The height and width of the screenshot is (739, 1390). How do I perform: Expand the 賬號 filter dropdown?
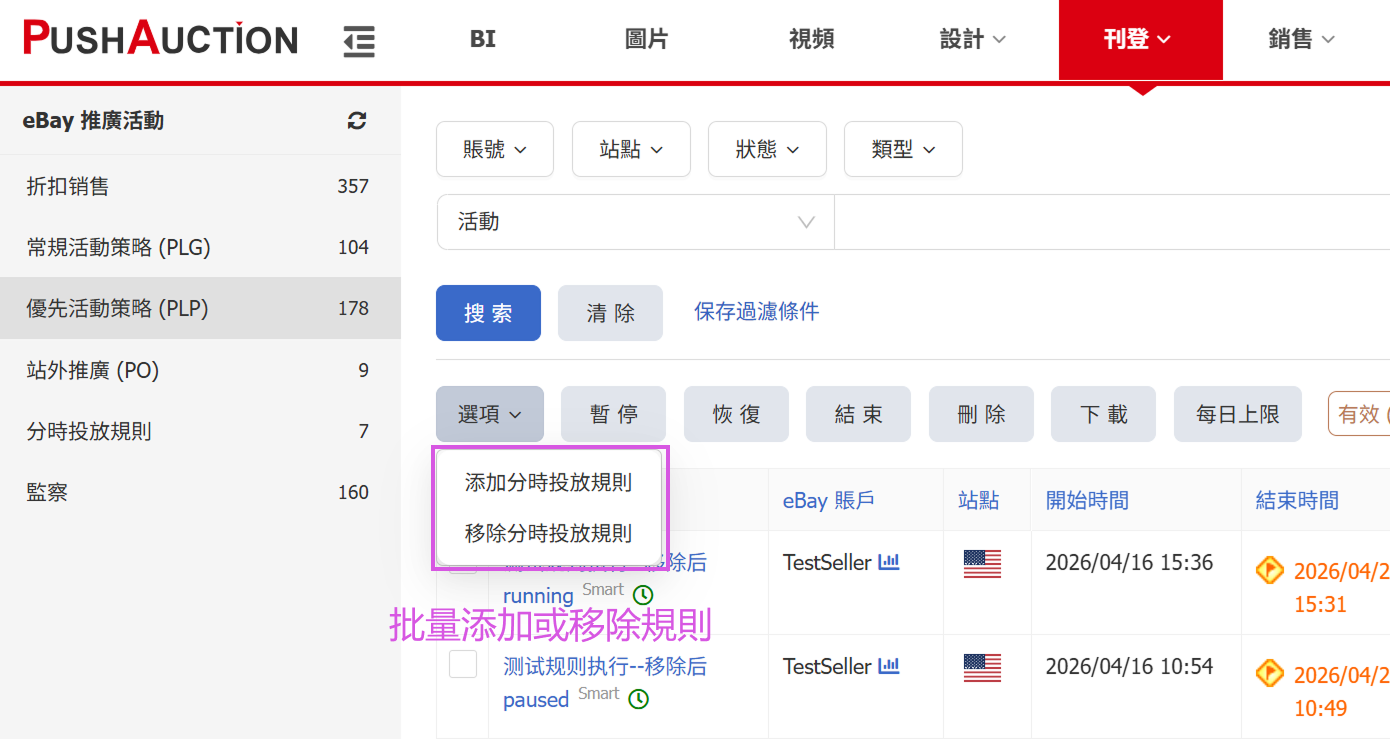pyautogui.click(x=495, y=150)
